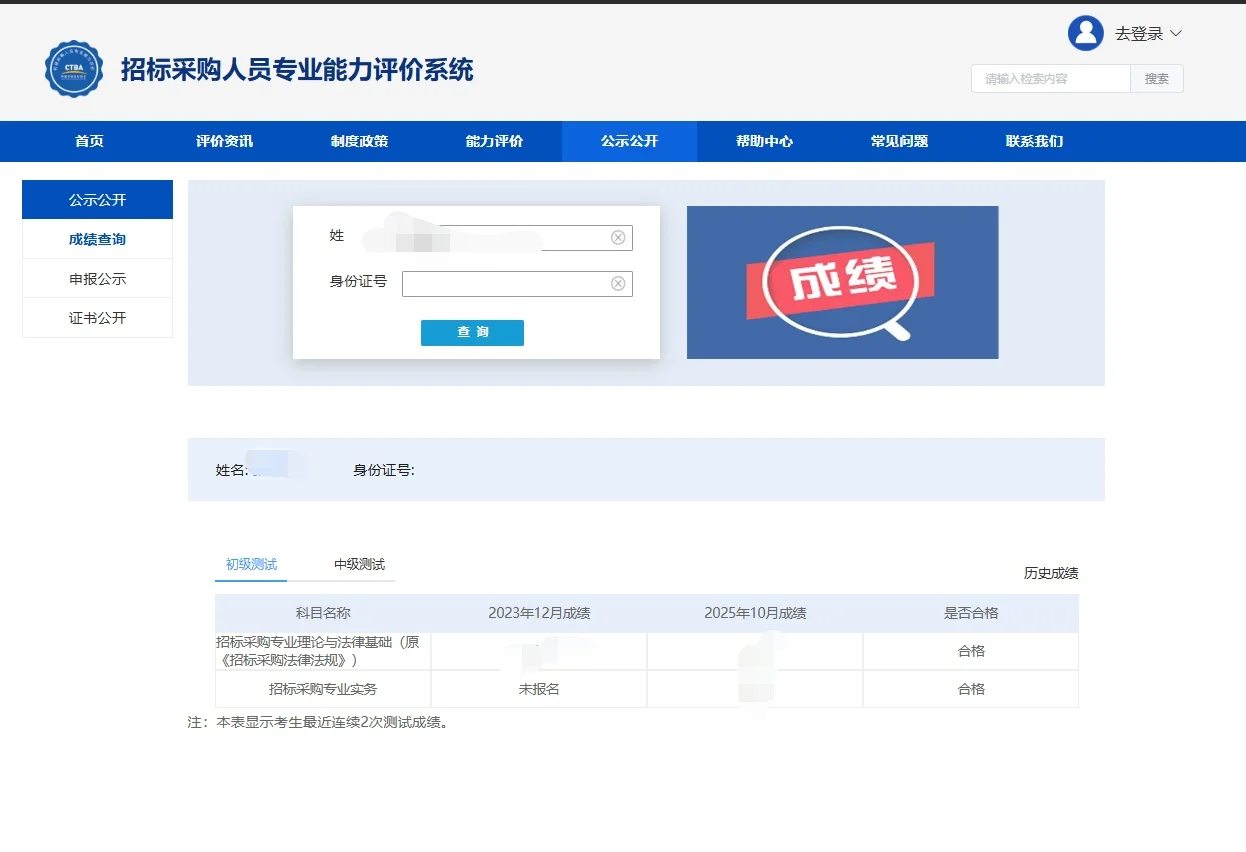This screenshot has width=1246, height=852.
Task: Clear the 姓 name input field
Action: pos(620,237)
